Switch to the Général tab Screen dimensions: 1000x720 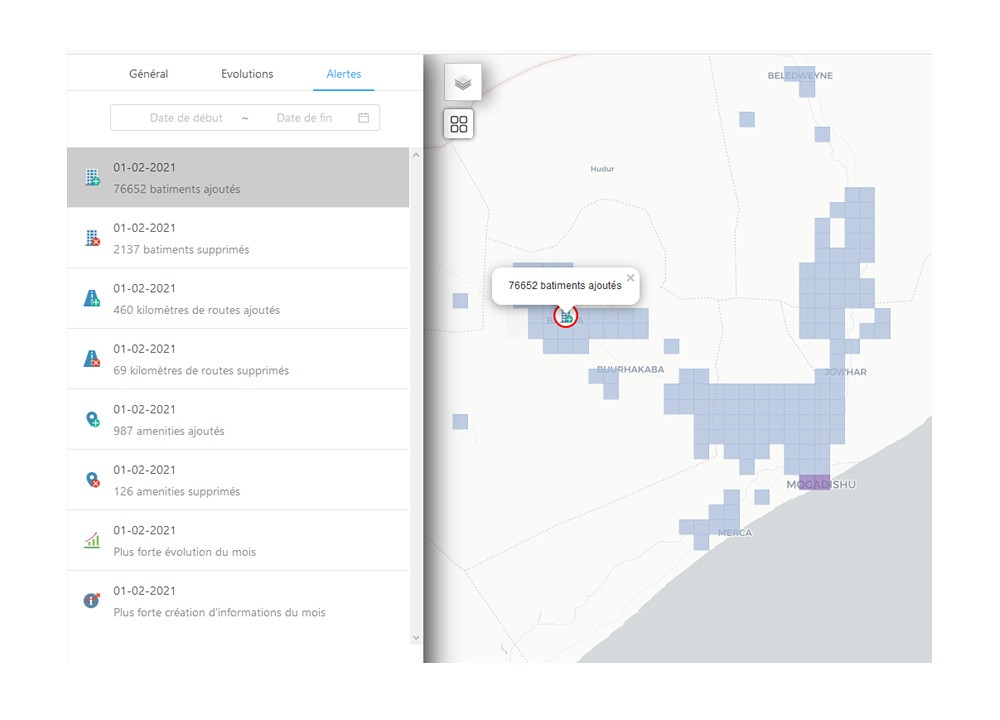(148, 74)
